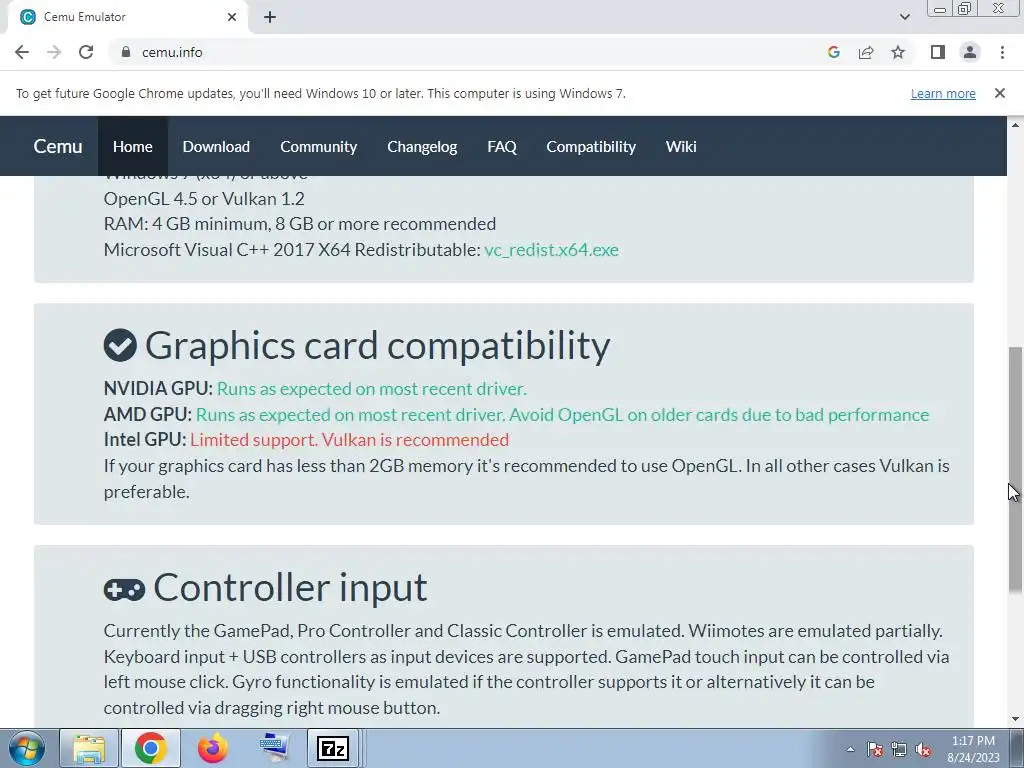Click the muted volume tray icon
The image size is (1024, 768).
pos(923,749)
